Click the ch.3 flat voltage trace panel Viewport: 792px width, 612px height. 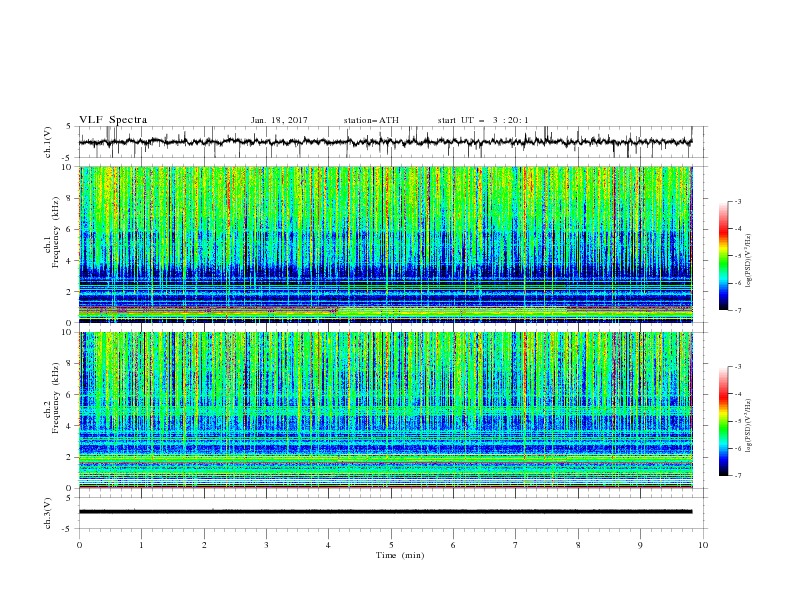[x=393, y=513]
